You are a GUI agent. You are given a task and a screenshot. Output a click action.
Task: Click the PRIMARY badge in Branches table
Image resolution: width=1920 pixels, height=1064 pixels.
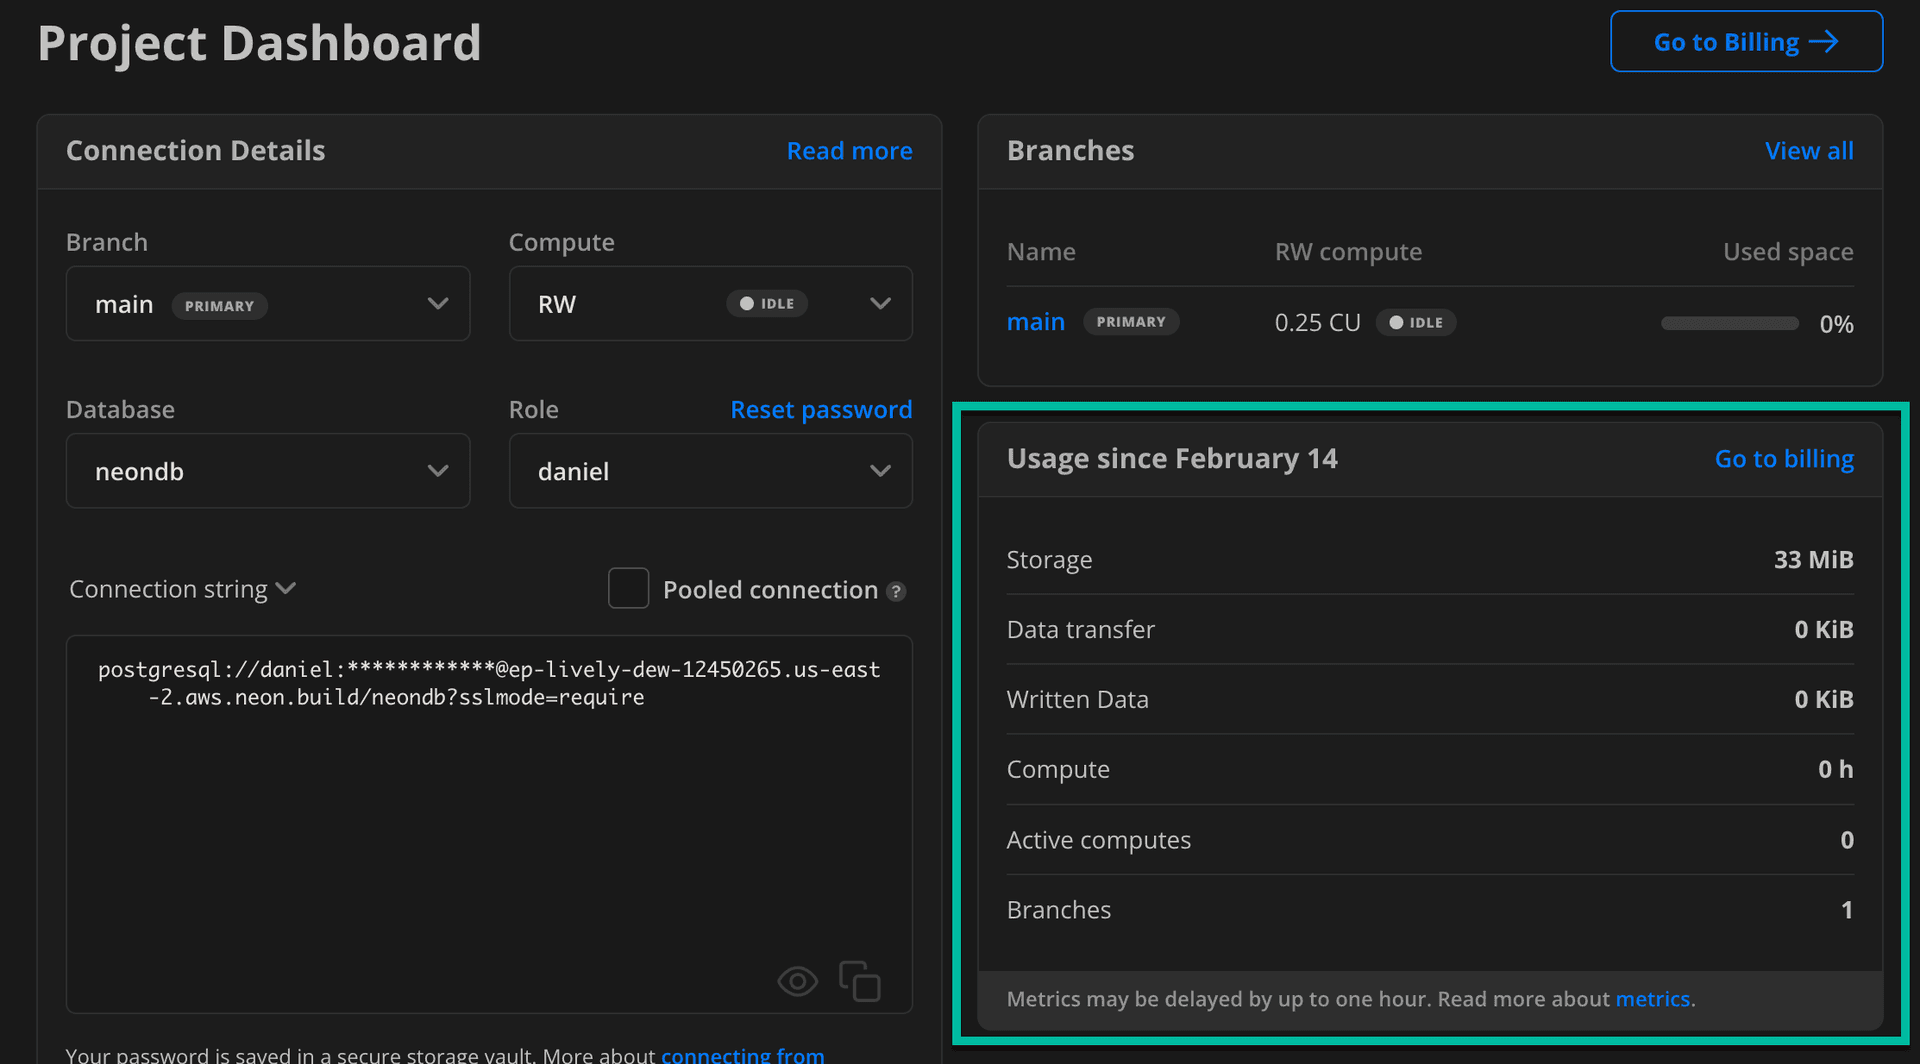coord(1131,321)
